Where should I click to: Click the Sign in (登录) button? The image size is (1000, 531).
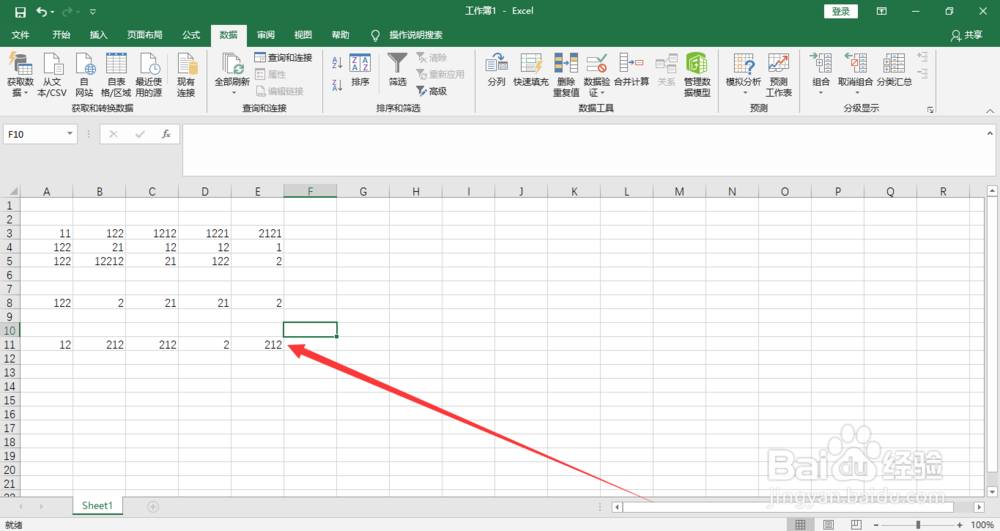pyautogui.click(x=841, y=11)
